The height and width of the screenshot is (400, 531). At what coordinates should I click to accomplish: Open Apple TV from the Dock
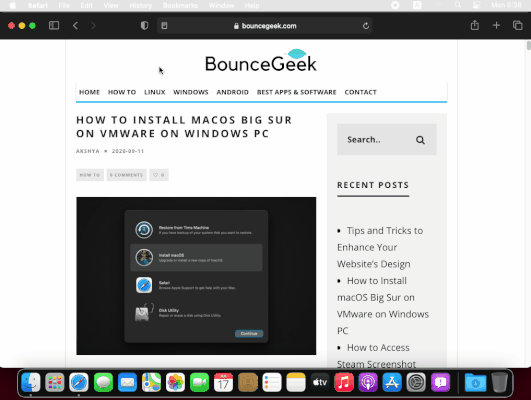pos(320,382)
